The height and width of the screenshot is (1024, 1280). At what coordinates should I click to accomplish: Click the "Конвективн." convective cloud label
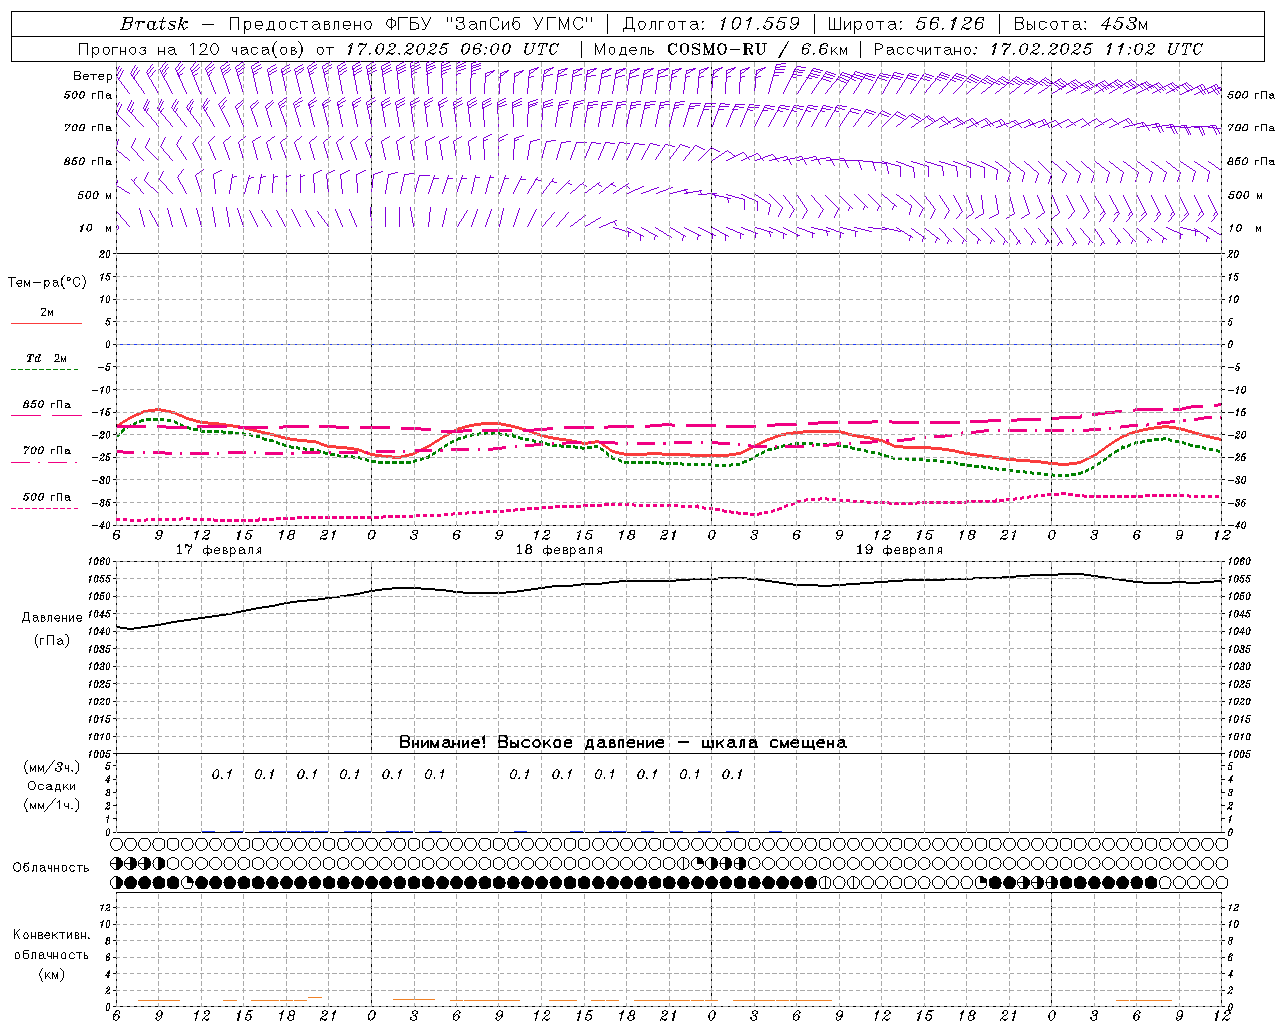point(51,935)
